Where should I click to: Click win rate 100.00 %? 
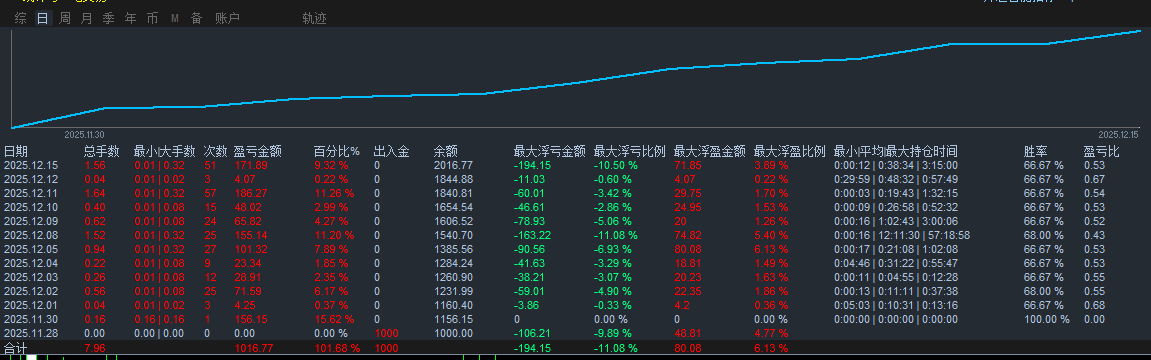pos(1047,319)
